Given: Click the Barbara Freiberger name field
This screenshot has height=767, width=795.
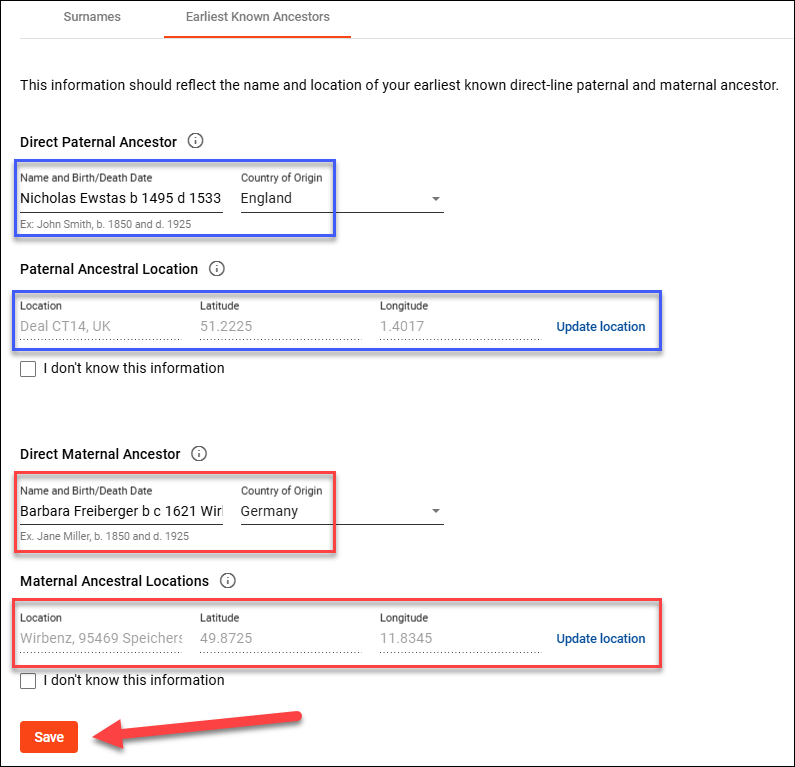Looking at the screenshot, I should 120,510.
